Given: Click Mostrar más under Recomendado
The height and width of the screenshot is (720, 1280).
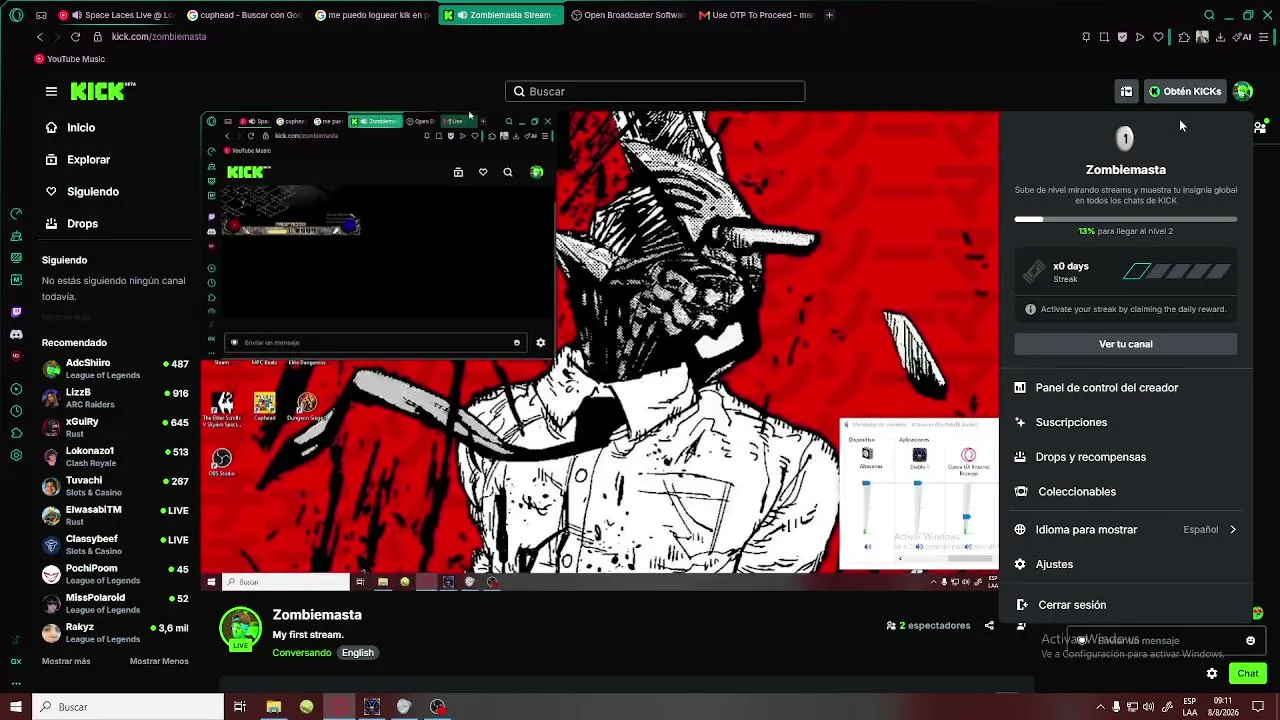Looking at the screenshot, I should pyautogui.click(x=66, y=661).
